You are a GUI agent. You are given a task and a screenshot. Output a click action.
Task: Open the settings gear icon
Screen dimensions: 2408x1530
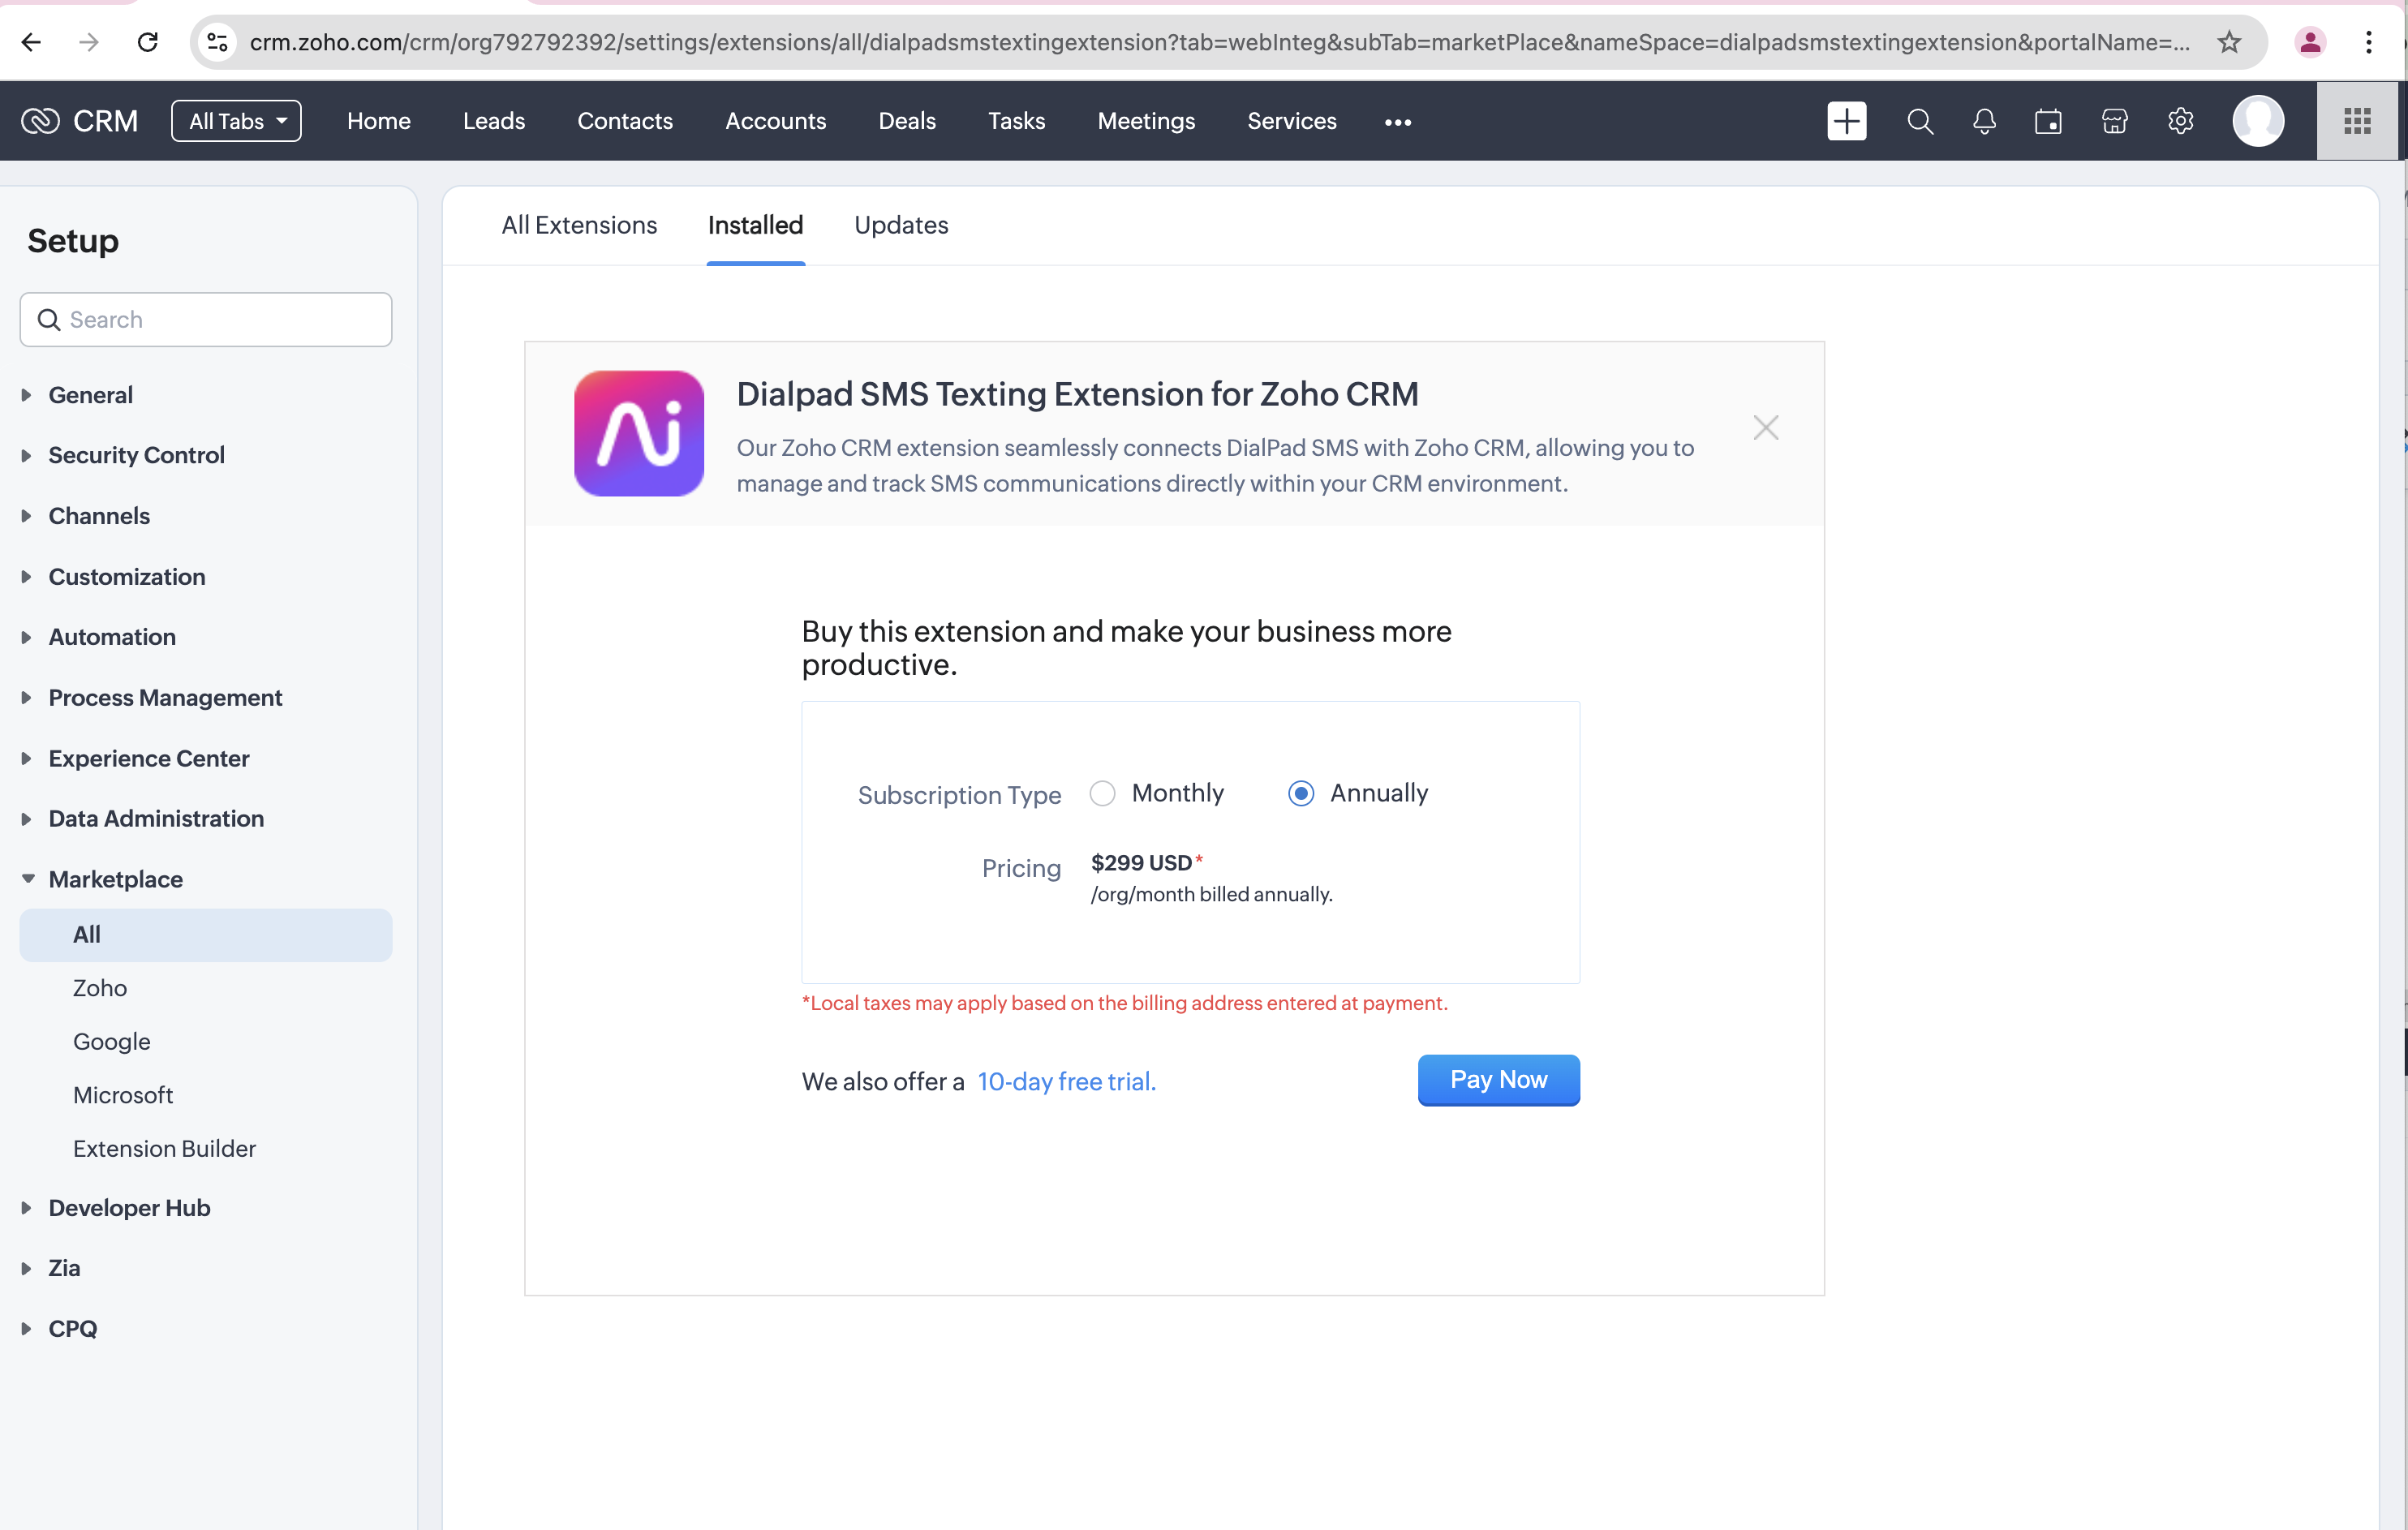pos(2180,121)
